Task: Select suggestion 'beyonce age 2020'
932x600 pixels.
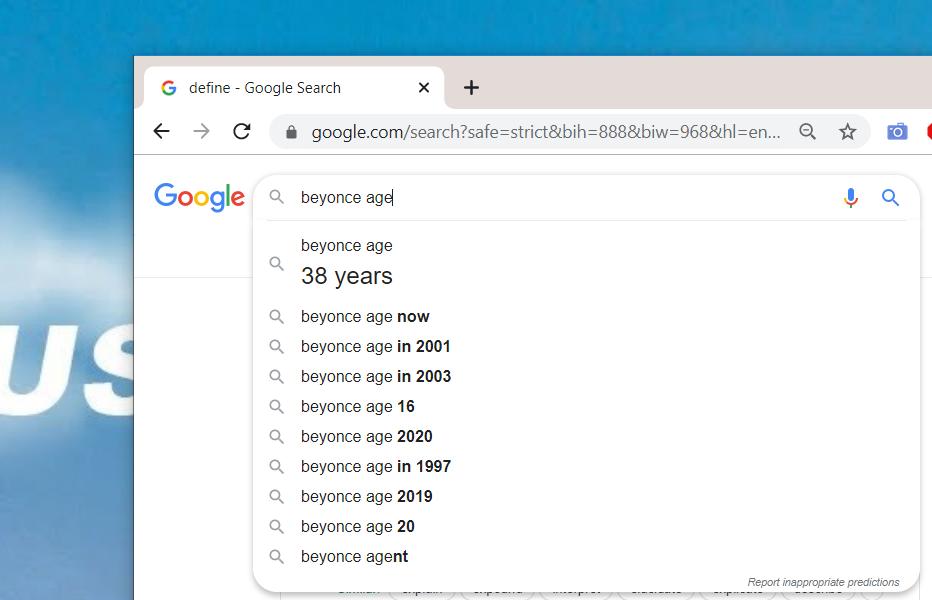Action: (586, 436)
